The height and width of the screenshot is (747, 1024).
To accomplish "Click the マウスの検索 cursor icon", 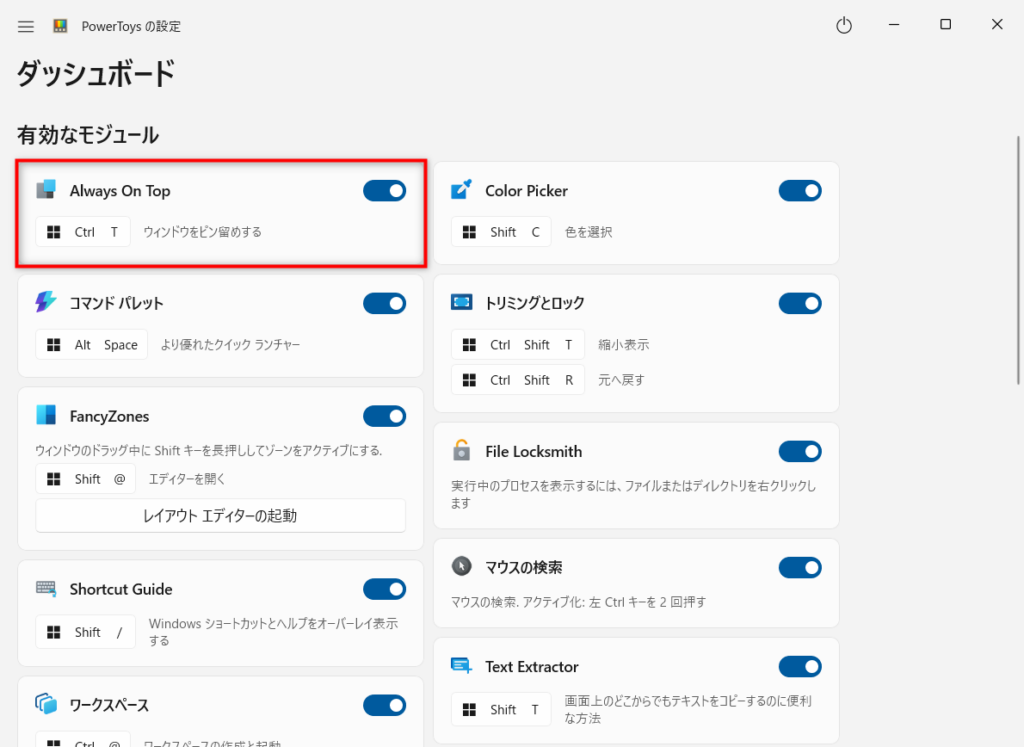I will click(x=461, y=566).
